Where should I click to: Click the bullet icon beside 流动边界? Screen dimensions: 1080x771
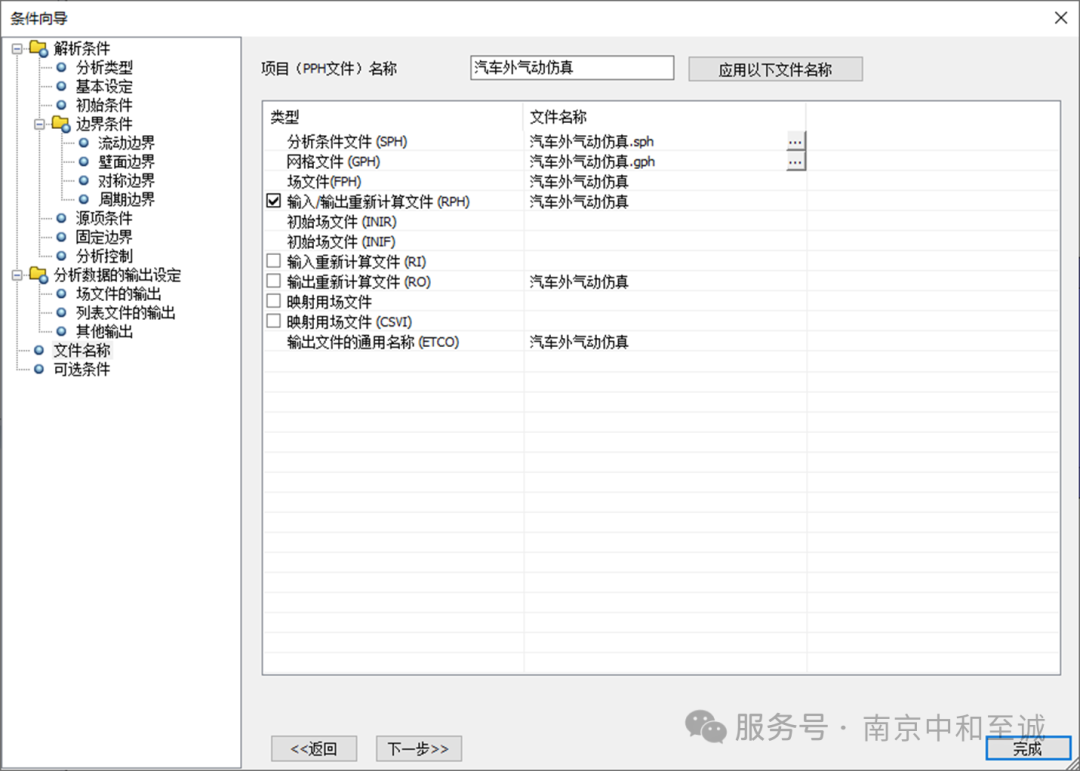(x=84, y=143)
